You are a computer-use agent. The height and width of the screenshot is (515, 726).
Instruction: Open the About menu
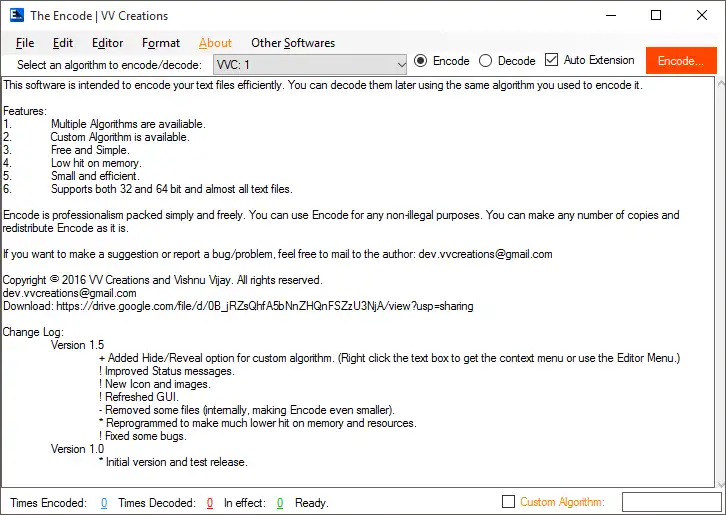(215, 43)
